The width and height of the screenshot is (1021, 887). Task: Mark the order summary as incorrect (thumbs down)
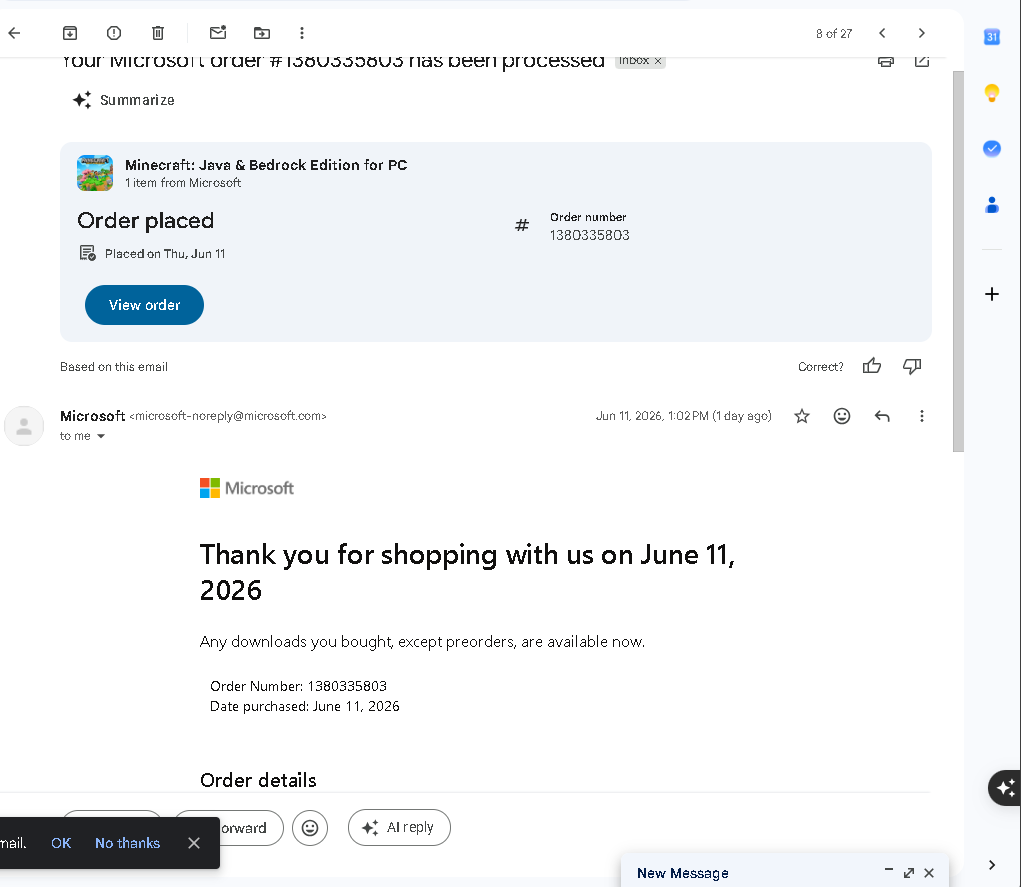[x=912, y=367]
